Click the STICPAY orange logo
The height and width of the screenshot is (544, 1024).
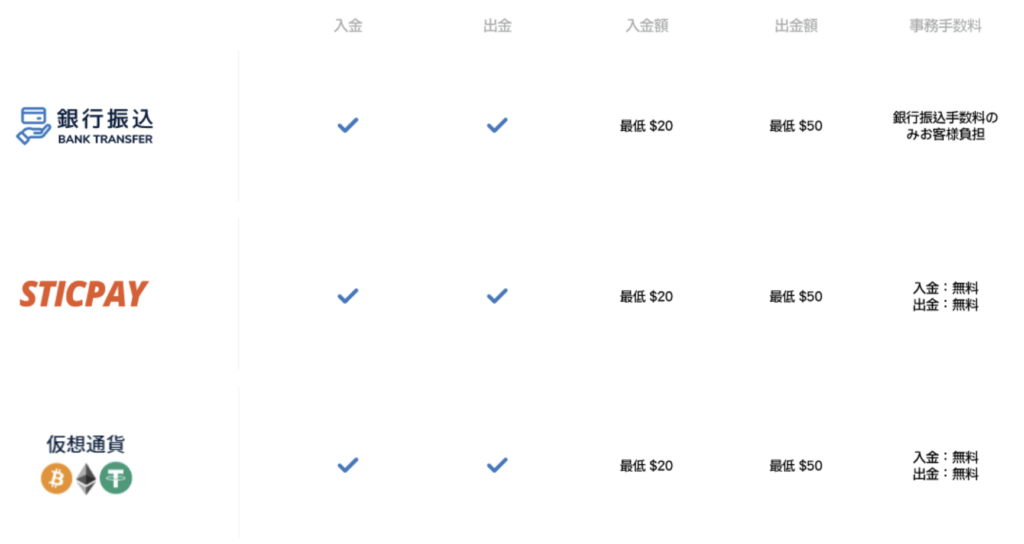click(x=84, y=295)
